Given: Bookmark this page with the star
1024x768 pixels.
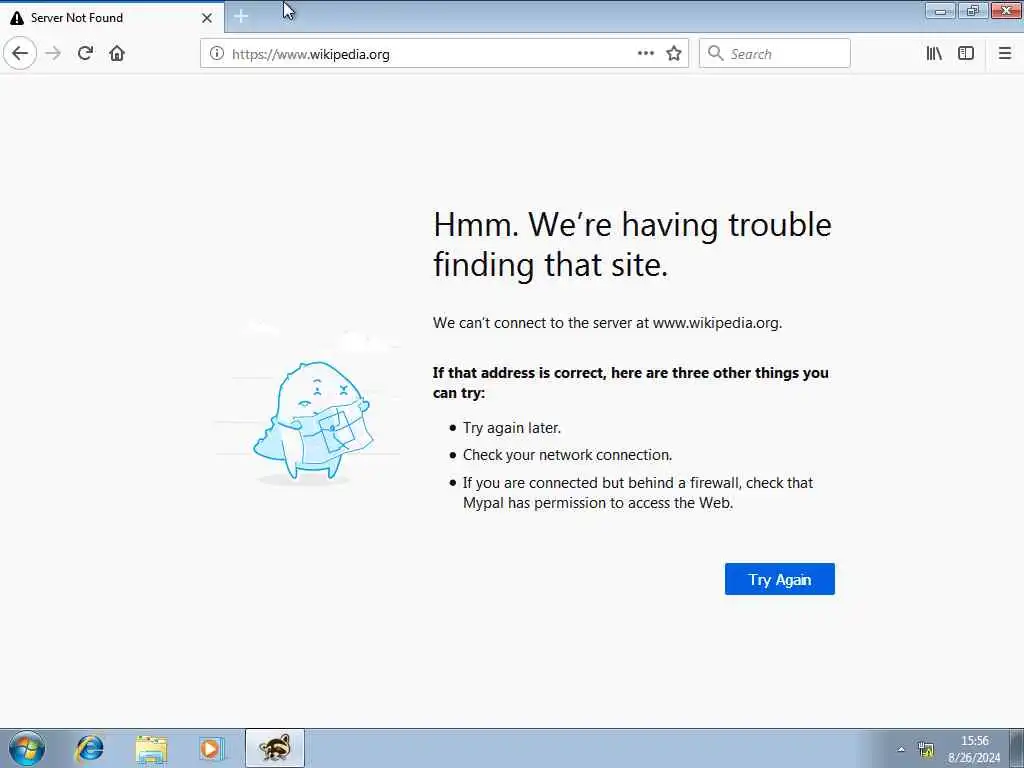Looking at the screenshot, I should point(674,54).
